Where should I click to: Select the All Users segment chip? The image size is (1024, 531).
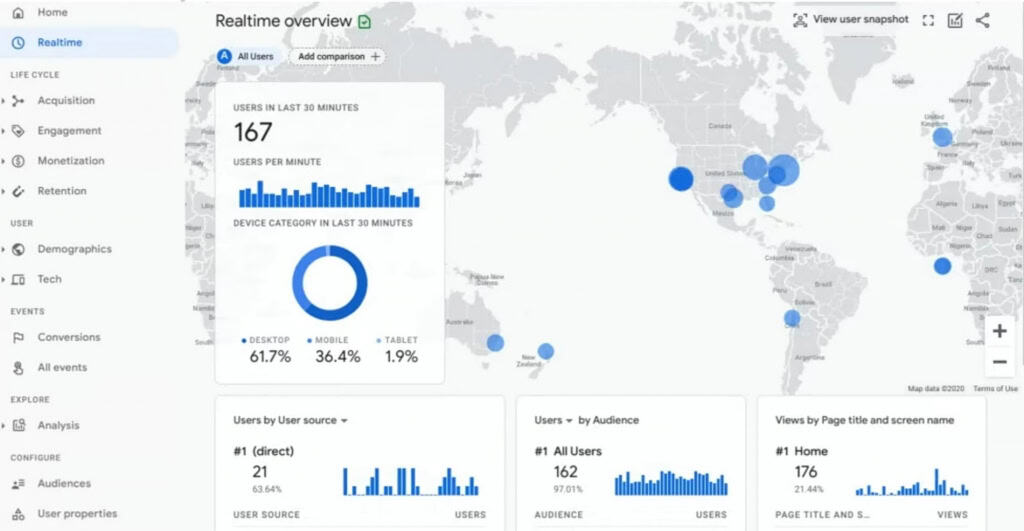coord(246,57)
